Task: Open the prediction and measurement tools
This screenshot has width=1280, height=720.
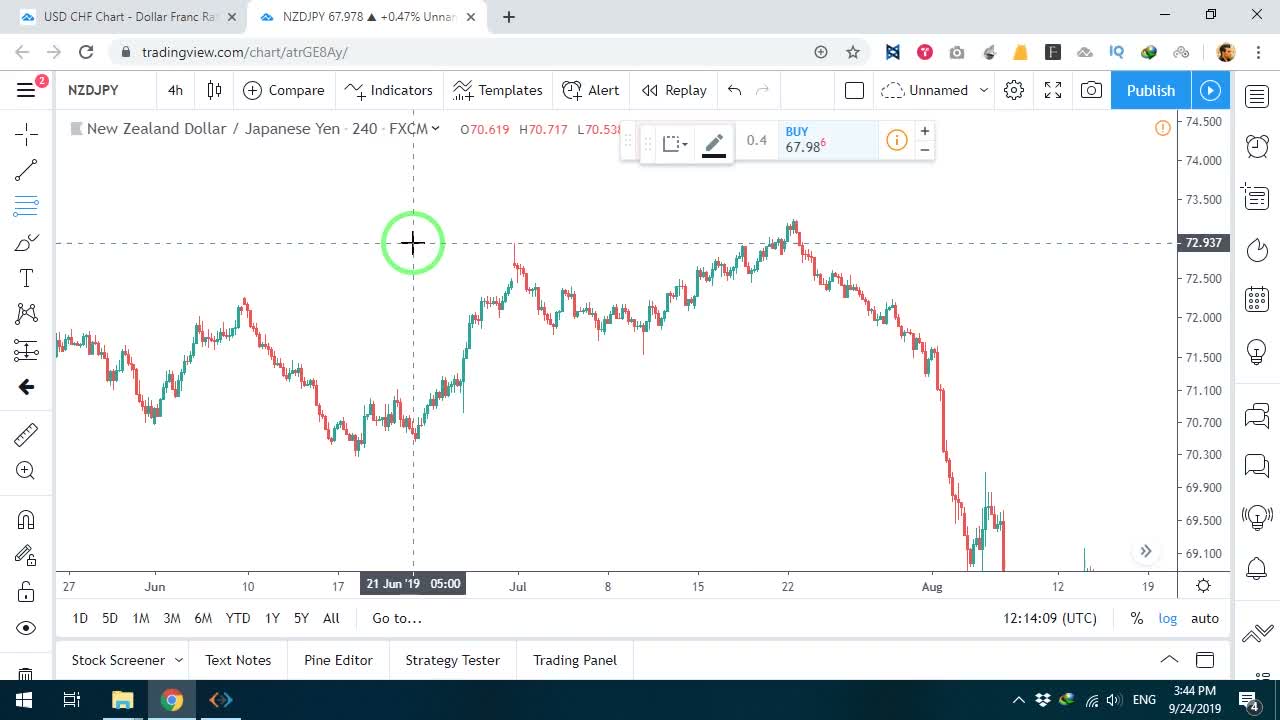Action: [26, 350]
